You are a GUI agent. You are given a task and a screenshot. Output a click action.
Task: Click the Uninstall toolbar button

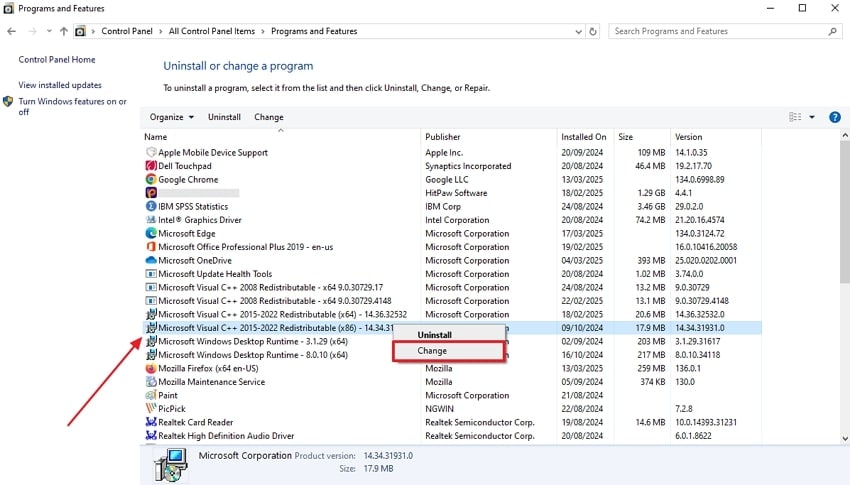[224, 117]
